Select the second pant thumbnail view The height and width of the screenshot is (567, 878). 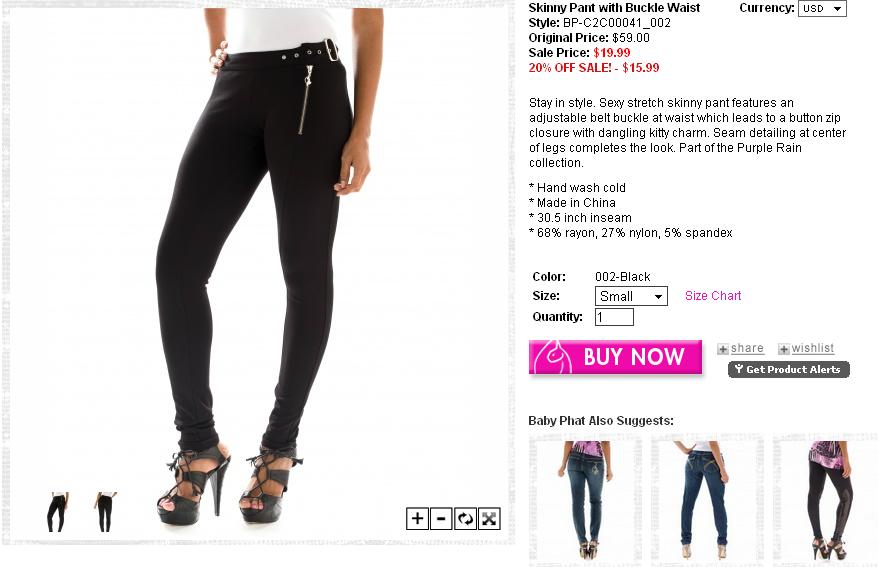105,512
